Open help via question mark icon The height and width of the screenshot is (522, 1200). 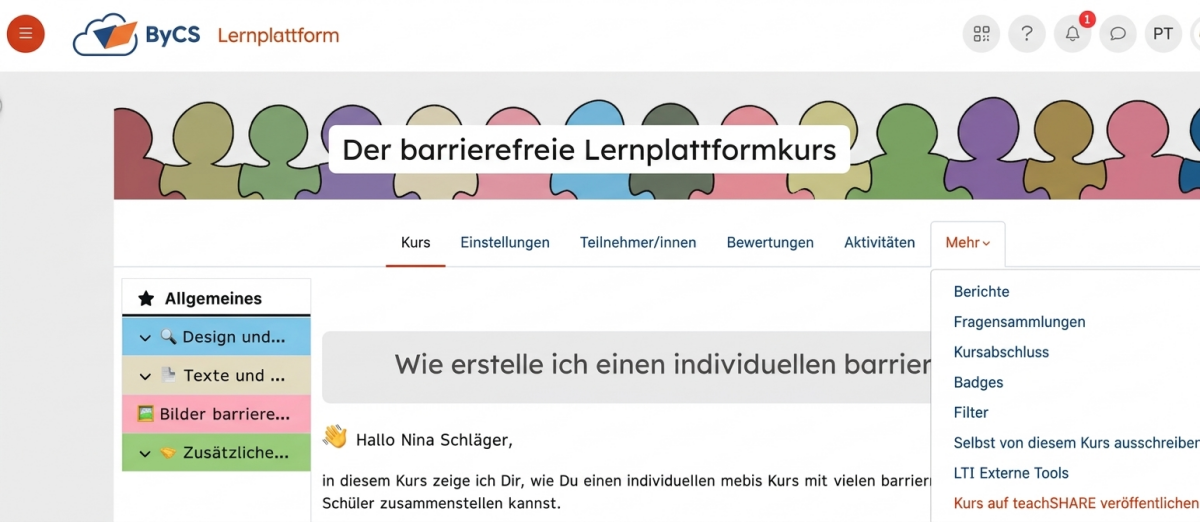point(1026,34)
